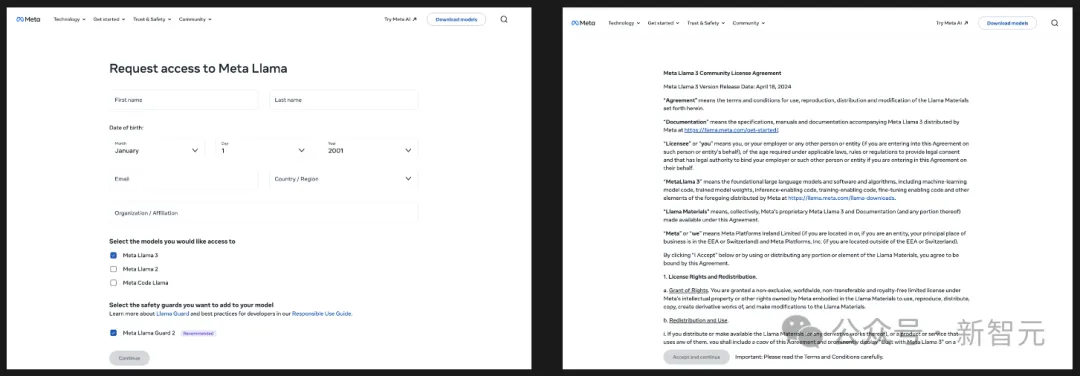This screenshot has height=376, width=1080.
Task: Click 'Select the models you would like access to'
Action: pyautogui.click(x=172, y=242)
